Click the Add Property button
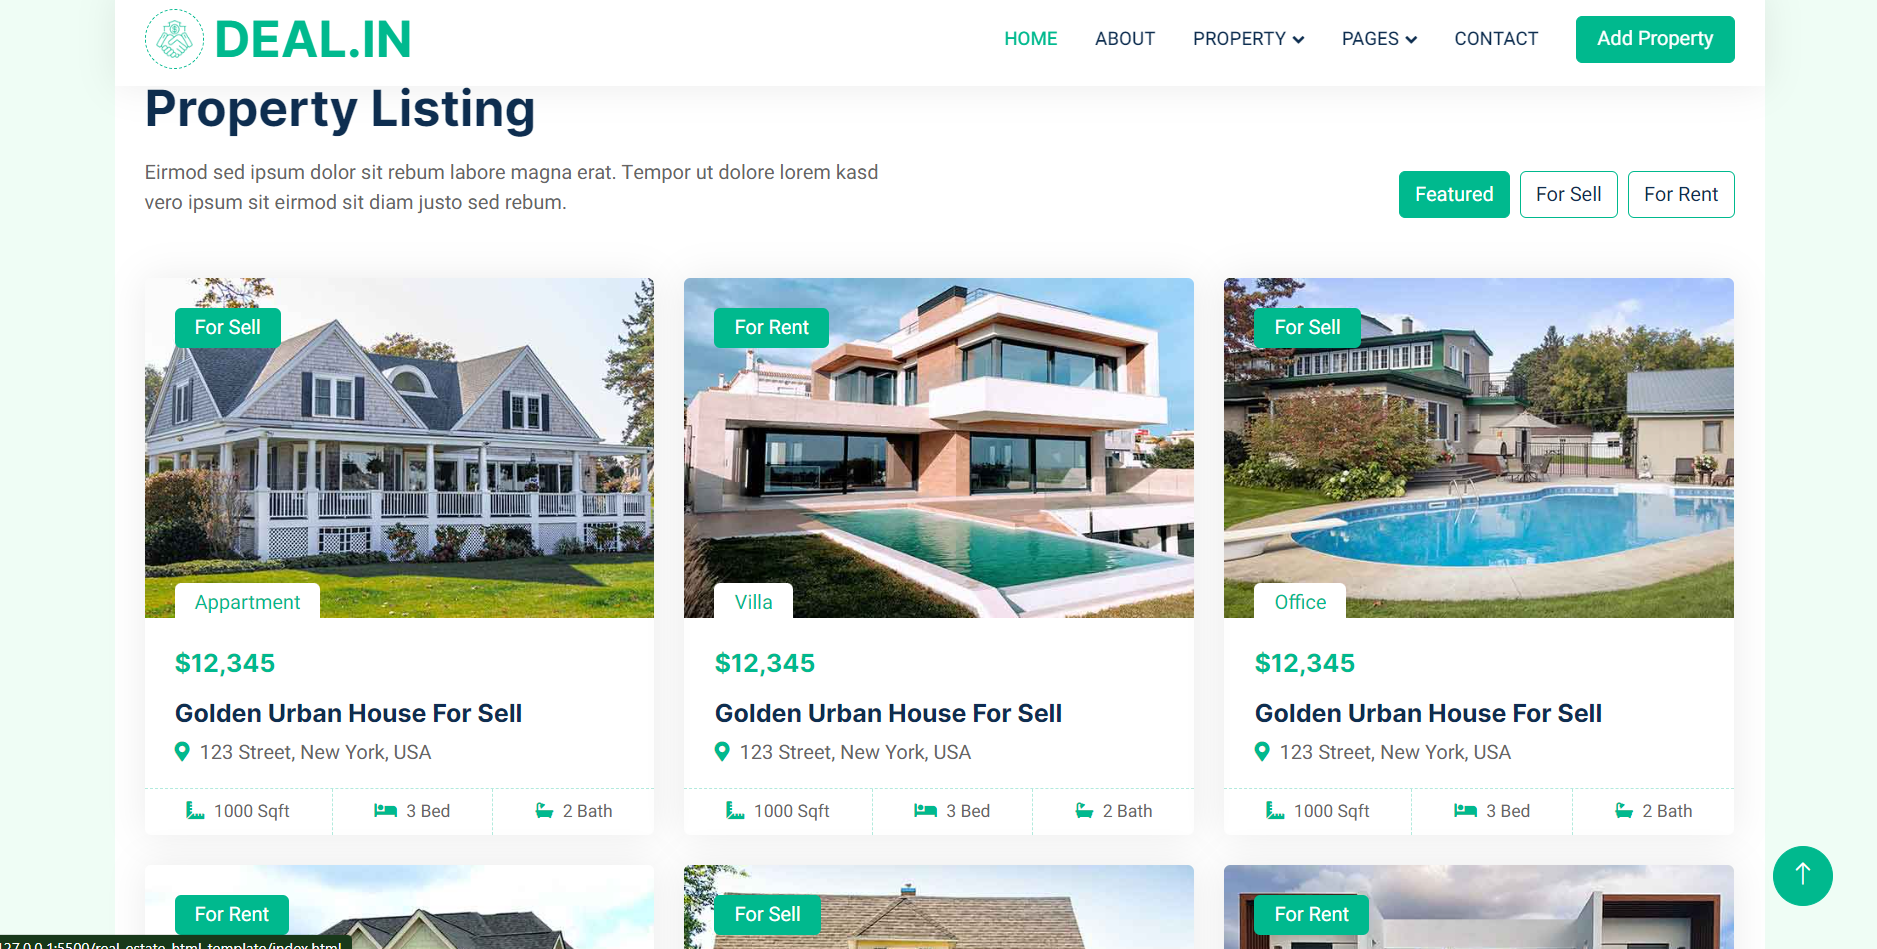Viewport: 1877px width, 949px height. click(x=1655, y=39)
